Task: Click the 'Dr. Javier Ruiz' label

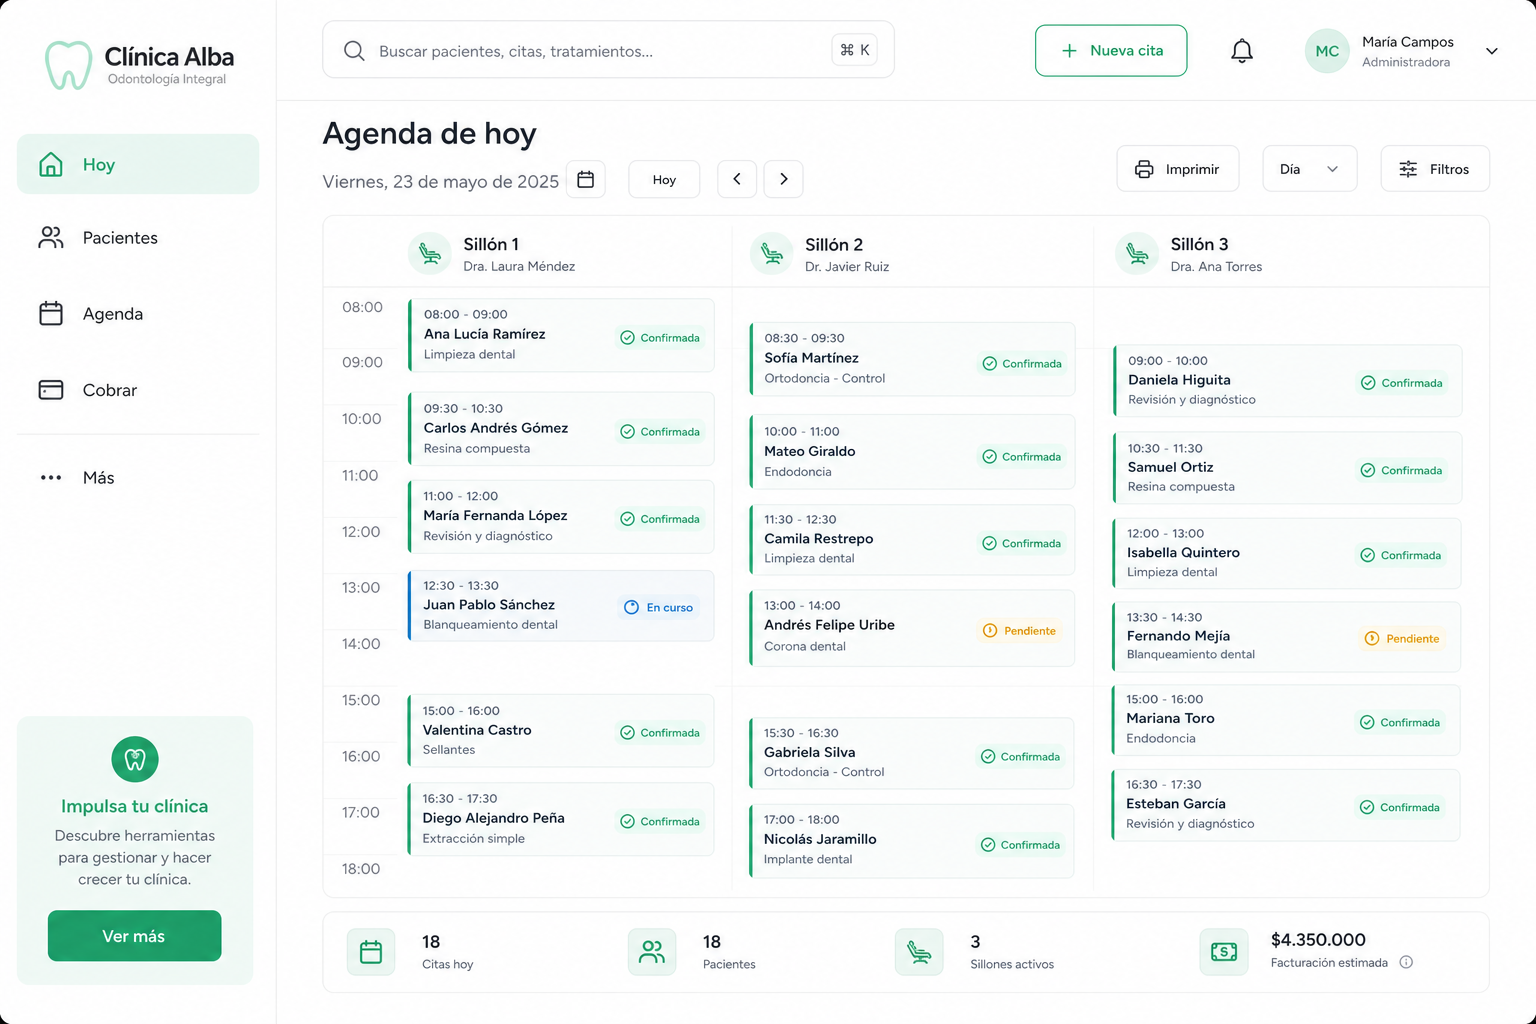Action: [x=847, y=267]
